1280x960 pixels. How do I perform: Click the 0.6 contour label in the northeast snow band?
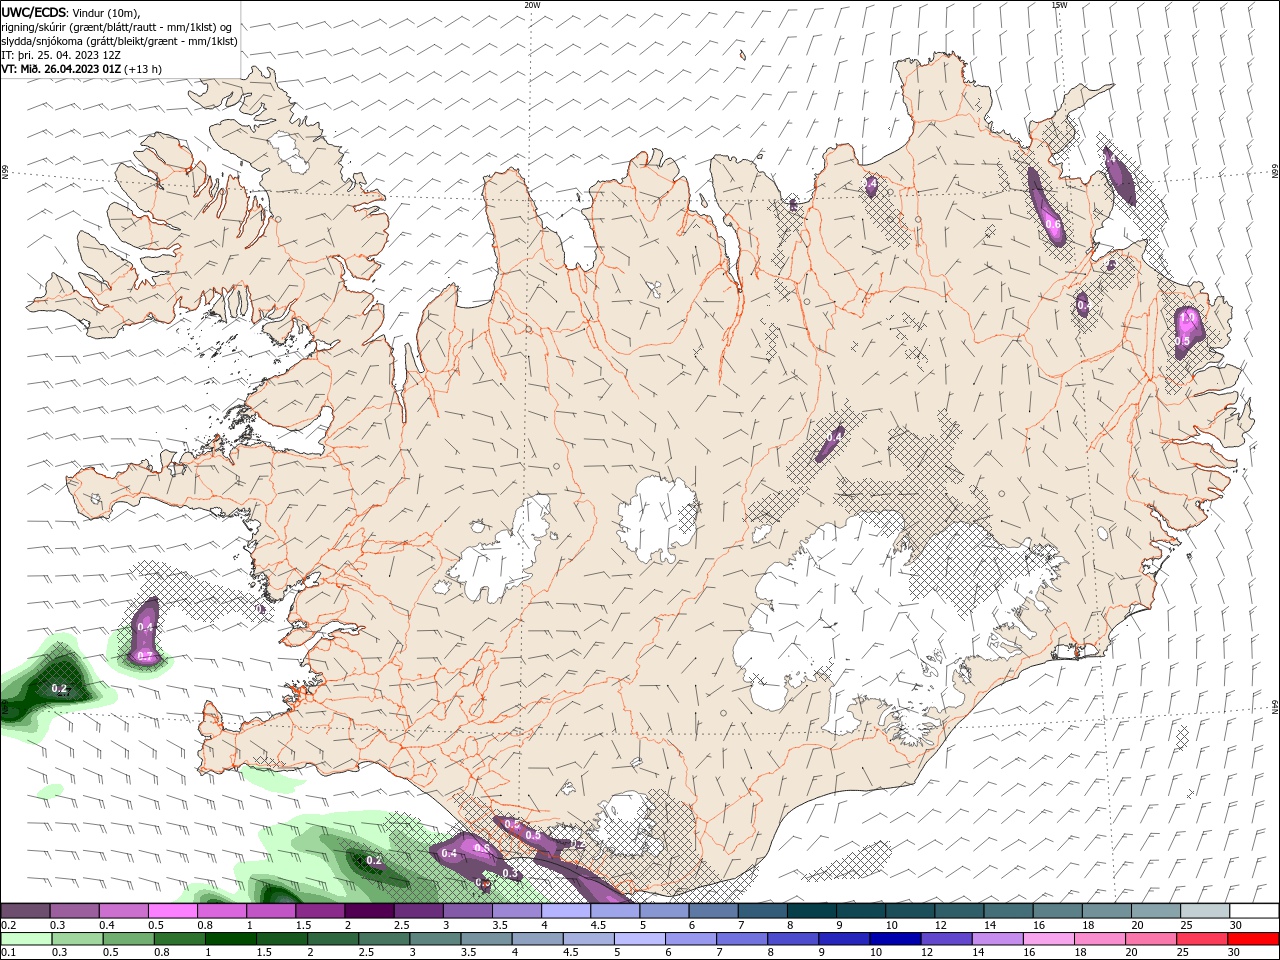pyautogui.click(x=1053, y=224)
